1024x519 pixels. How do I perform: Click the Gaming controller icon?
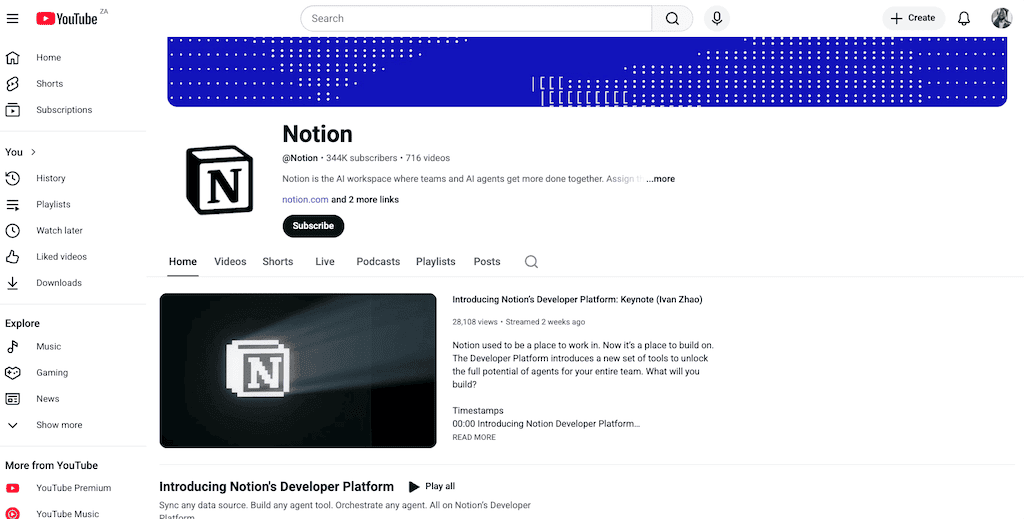[x=12, y=373]
